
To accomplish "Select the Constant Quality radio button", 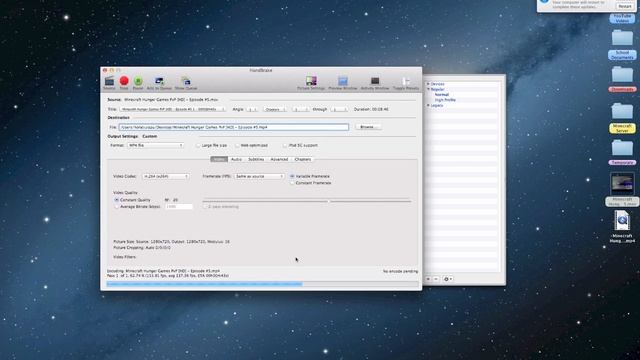I will pos(116,200).
